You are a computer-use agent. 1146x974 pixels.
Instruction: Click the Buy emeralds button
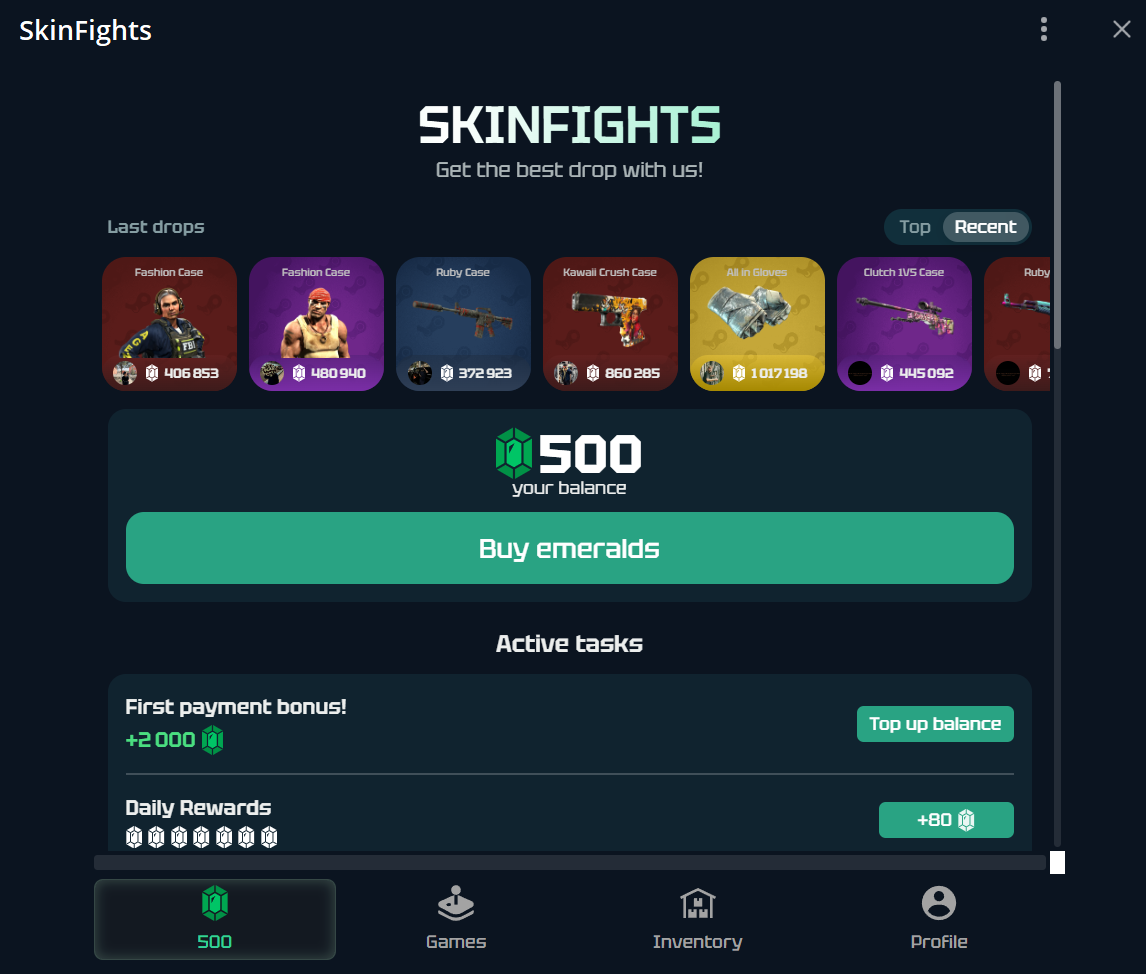[569, 548]
